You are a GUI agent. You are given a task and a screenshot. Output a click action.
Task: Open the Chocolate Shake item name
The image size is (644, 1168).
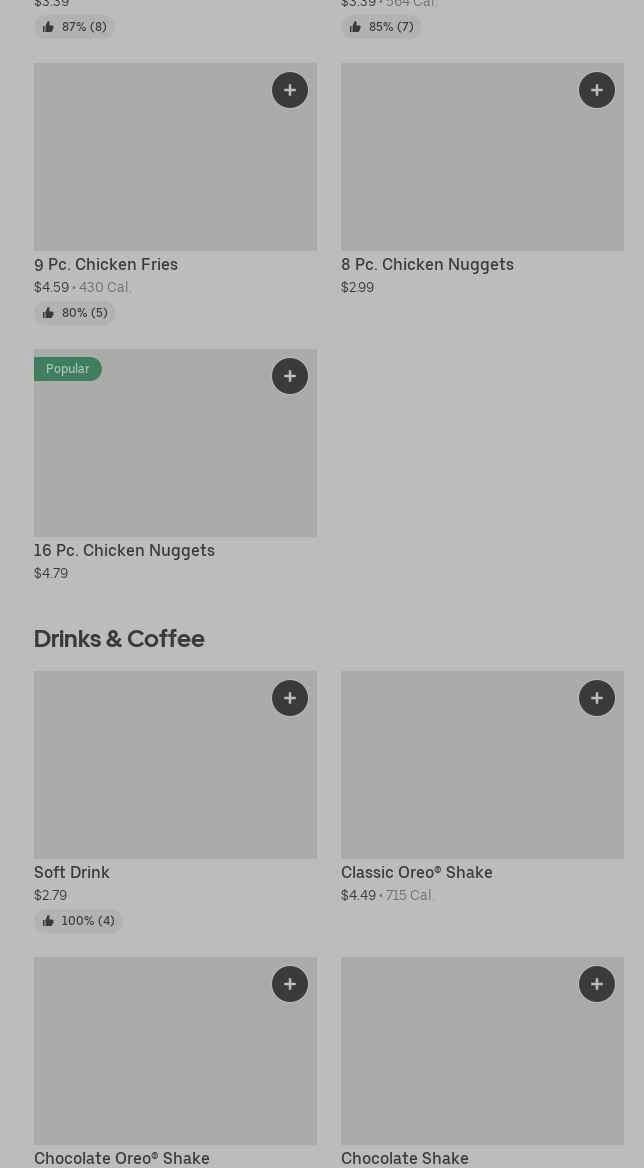pyautogui.click(x=404, y=1158)
